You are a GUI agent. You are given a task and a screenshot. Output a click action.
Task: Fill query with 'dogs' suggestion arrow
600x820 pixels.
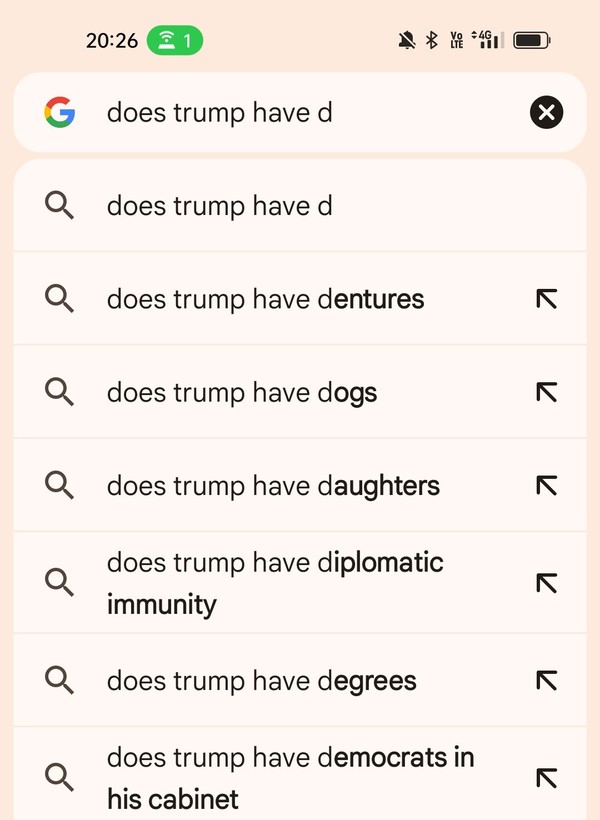[x=546, y=393]
